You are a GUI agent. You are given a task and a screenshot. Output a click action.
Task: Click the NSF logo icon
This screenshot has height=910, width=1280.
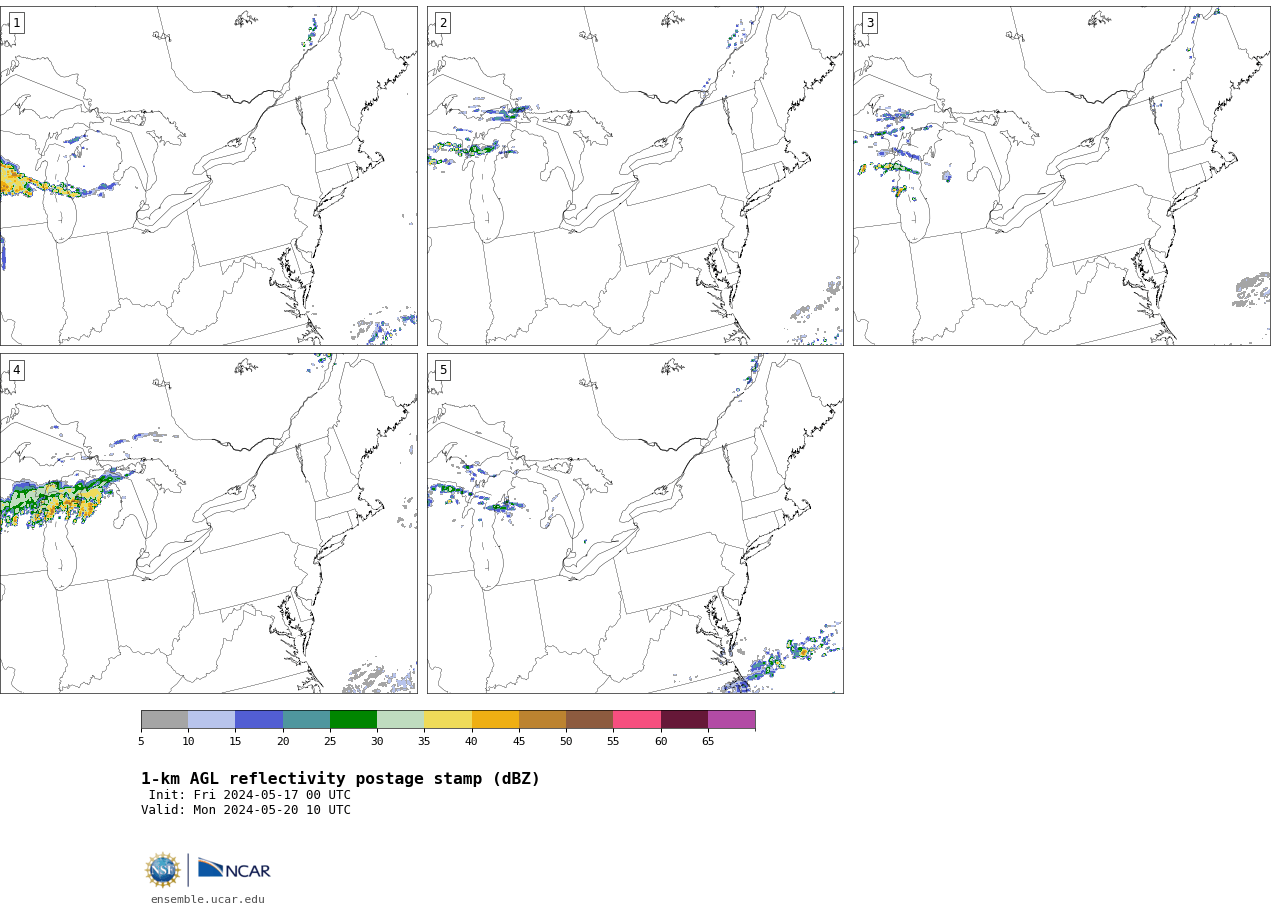point(163,870)
